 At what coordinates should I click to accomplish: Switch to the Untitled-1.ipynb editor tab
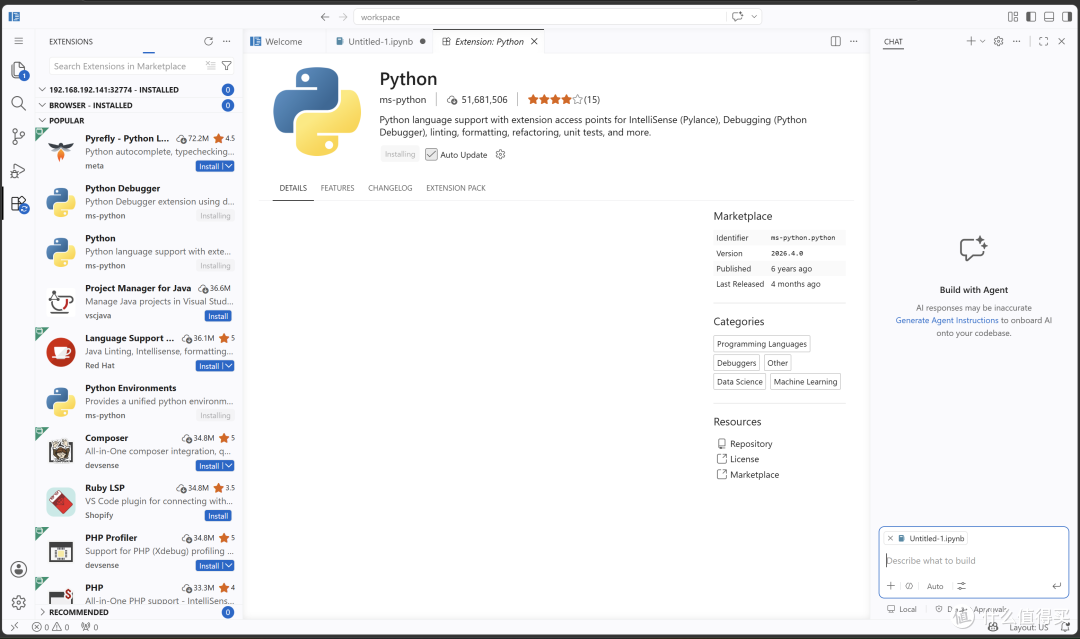(380, 41)
